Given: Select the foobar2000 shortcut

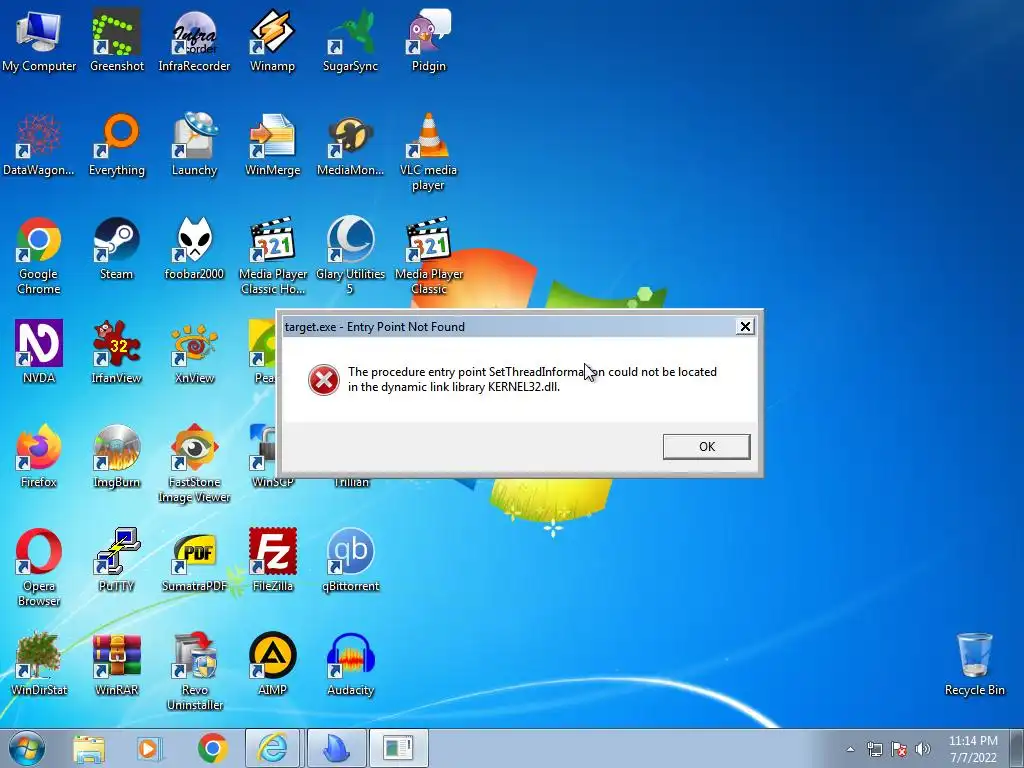Looking at the screenshot, I should 194,248.
